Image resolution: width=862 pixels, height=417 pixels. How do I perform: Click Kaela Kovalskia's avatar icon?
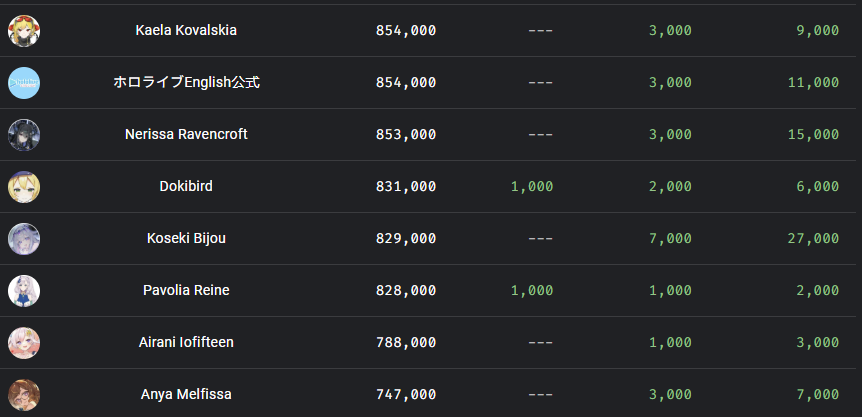point(24,31)
